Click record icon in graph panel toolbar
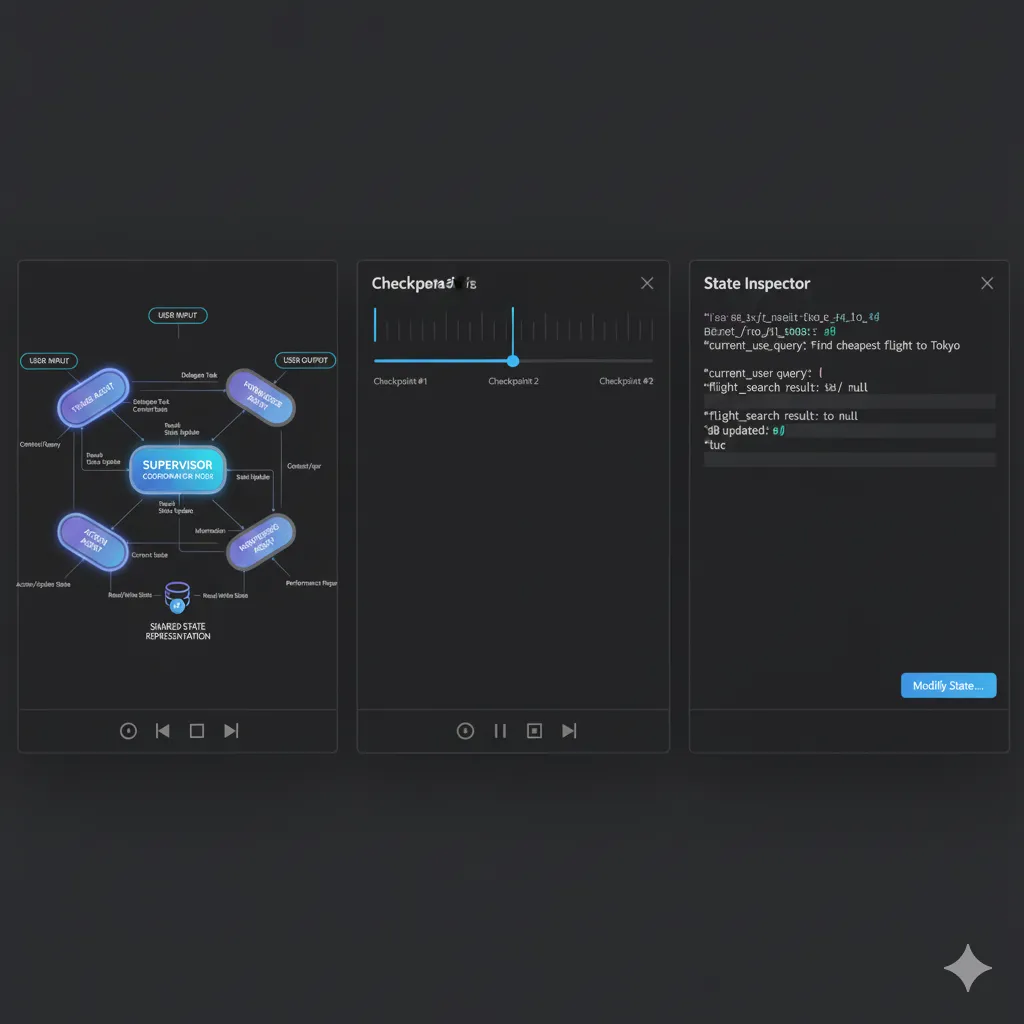1024x1024 pixels. (x=128, y=731)
